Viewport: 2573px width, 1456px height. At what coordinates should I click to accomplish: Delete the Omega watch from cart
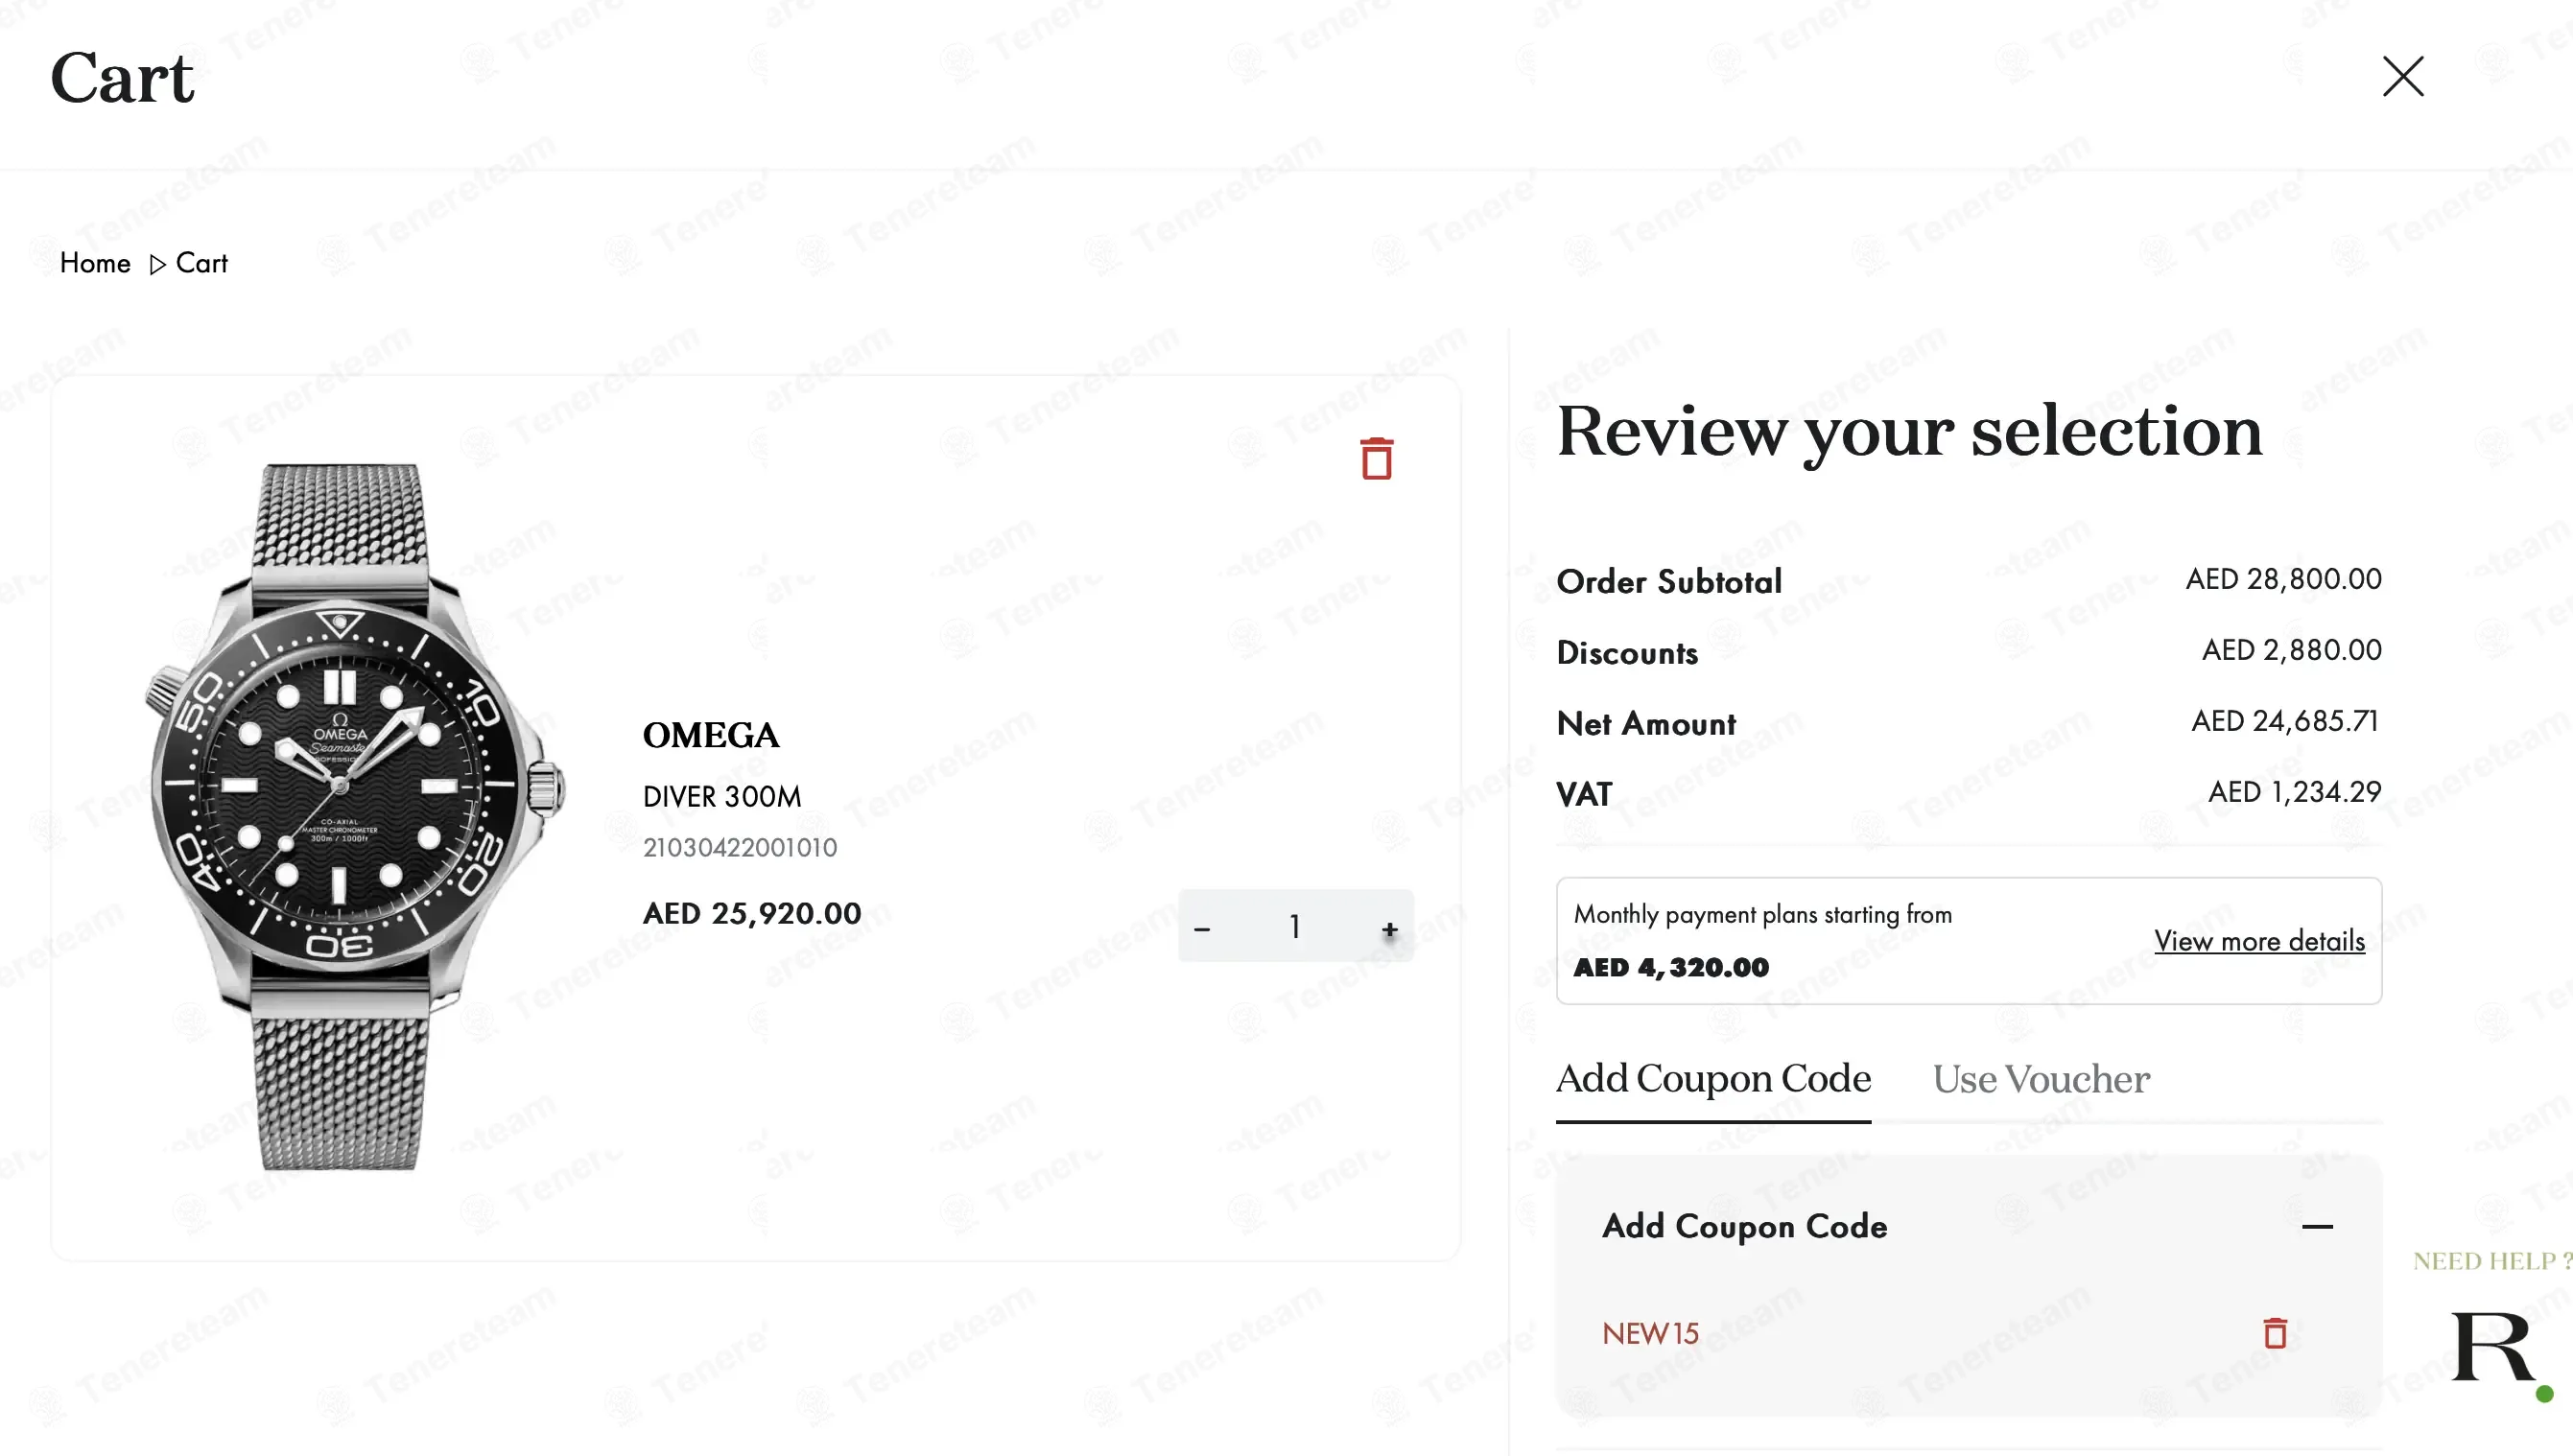coord(1376,458)
